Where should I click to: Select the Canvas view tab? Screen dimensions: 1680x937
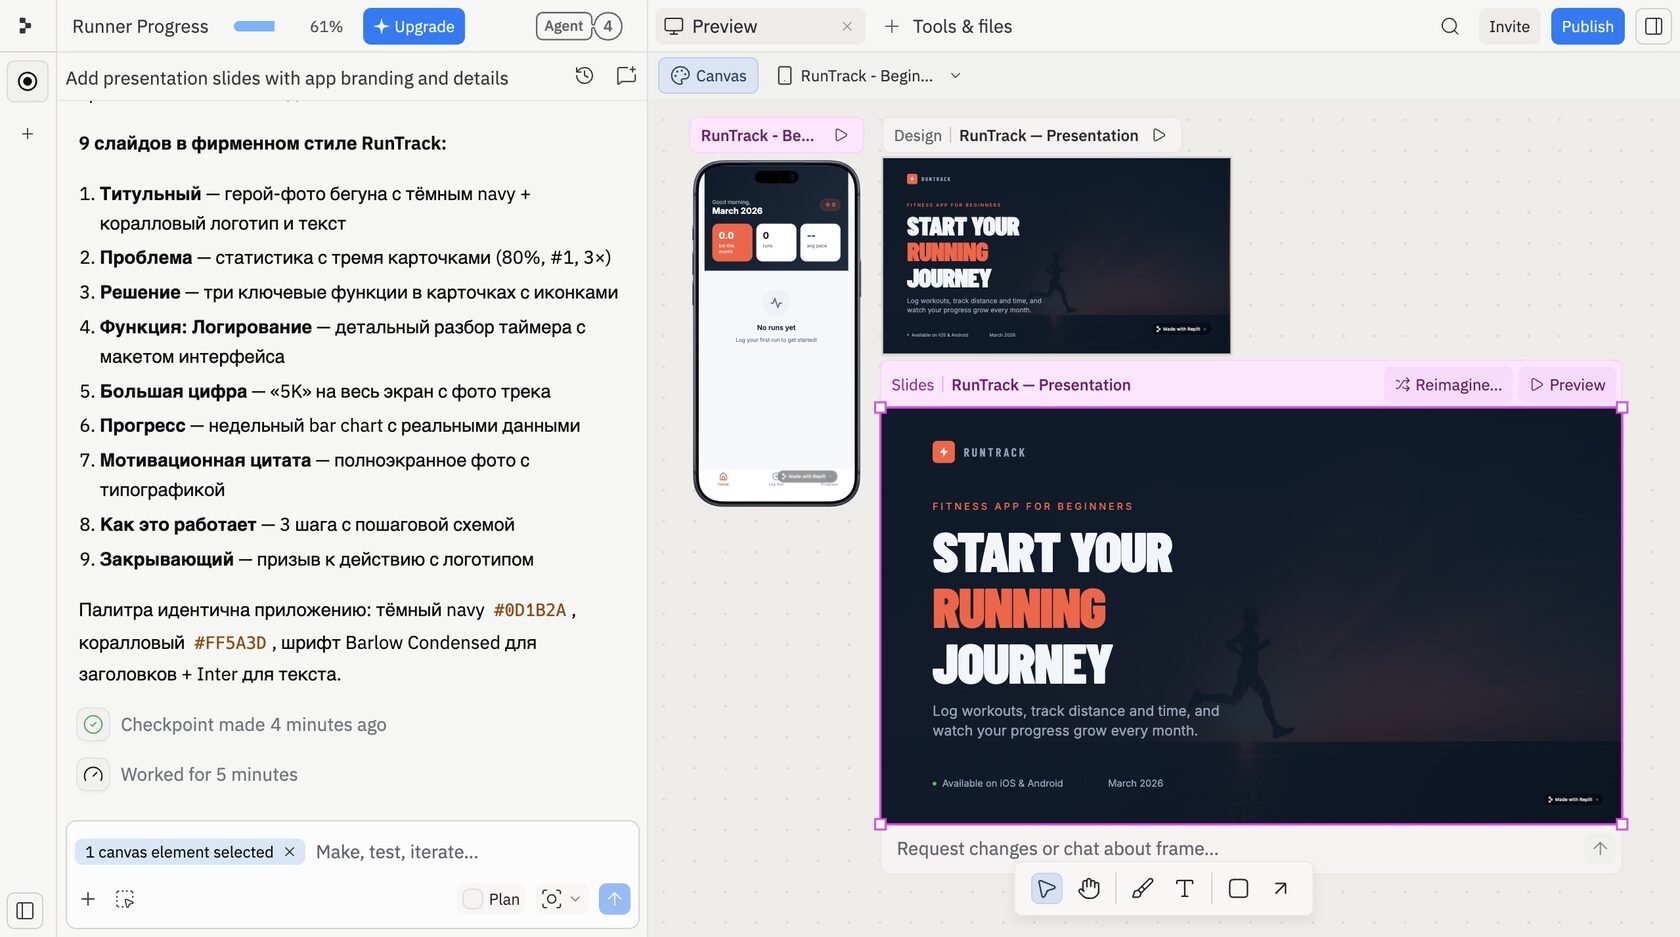[x=708, y=76]
